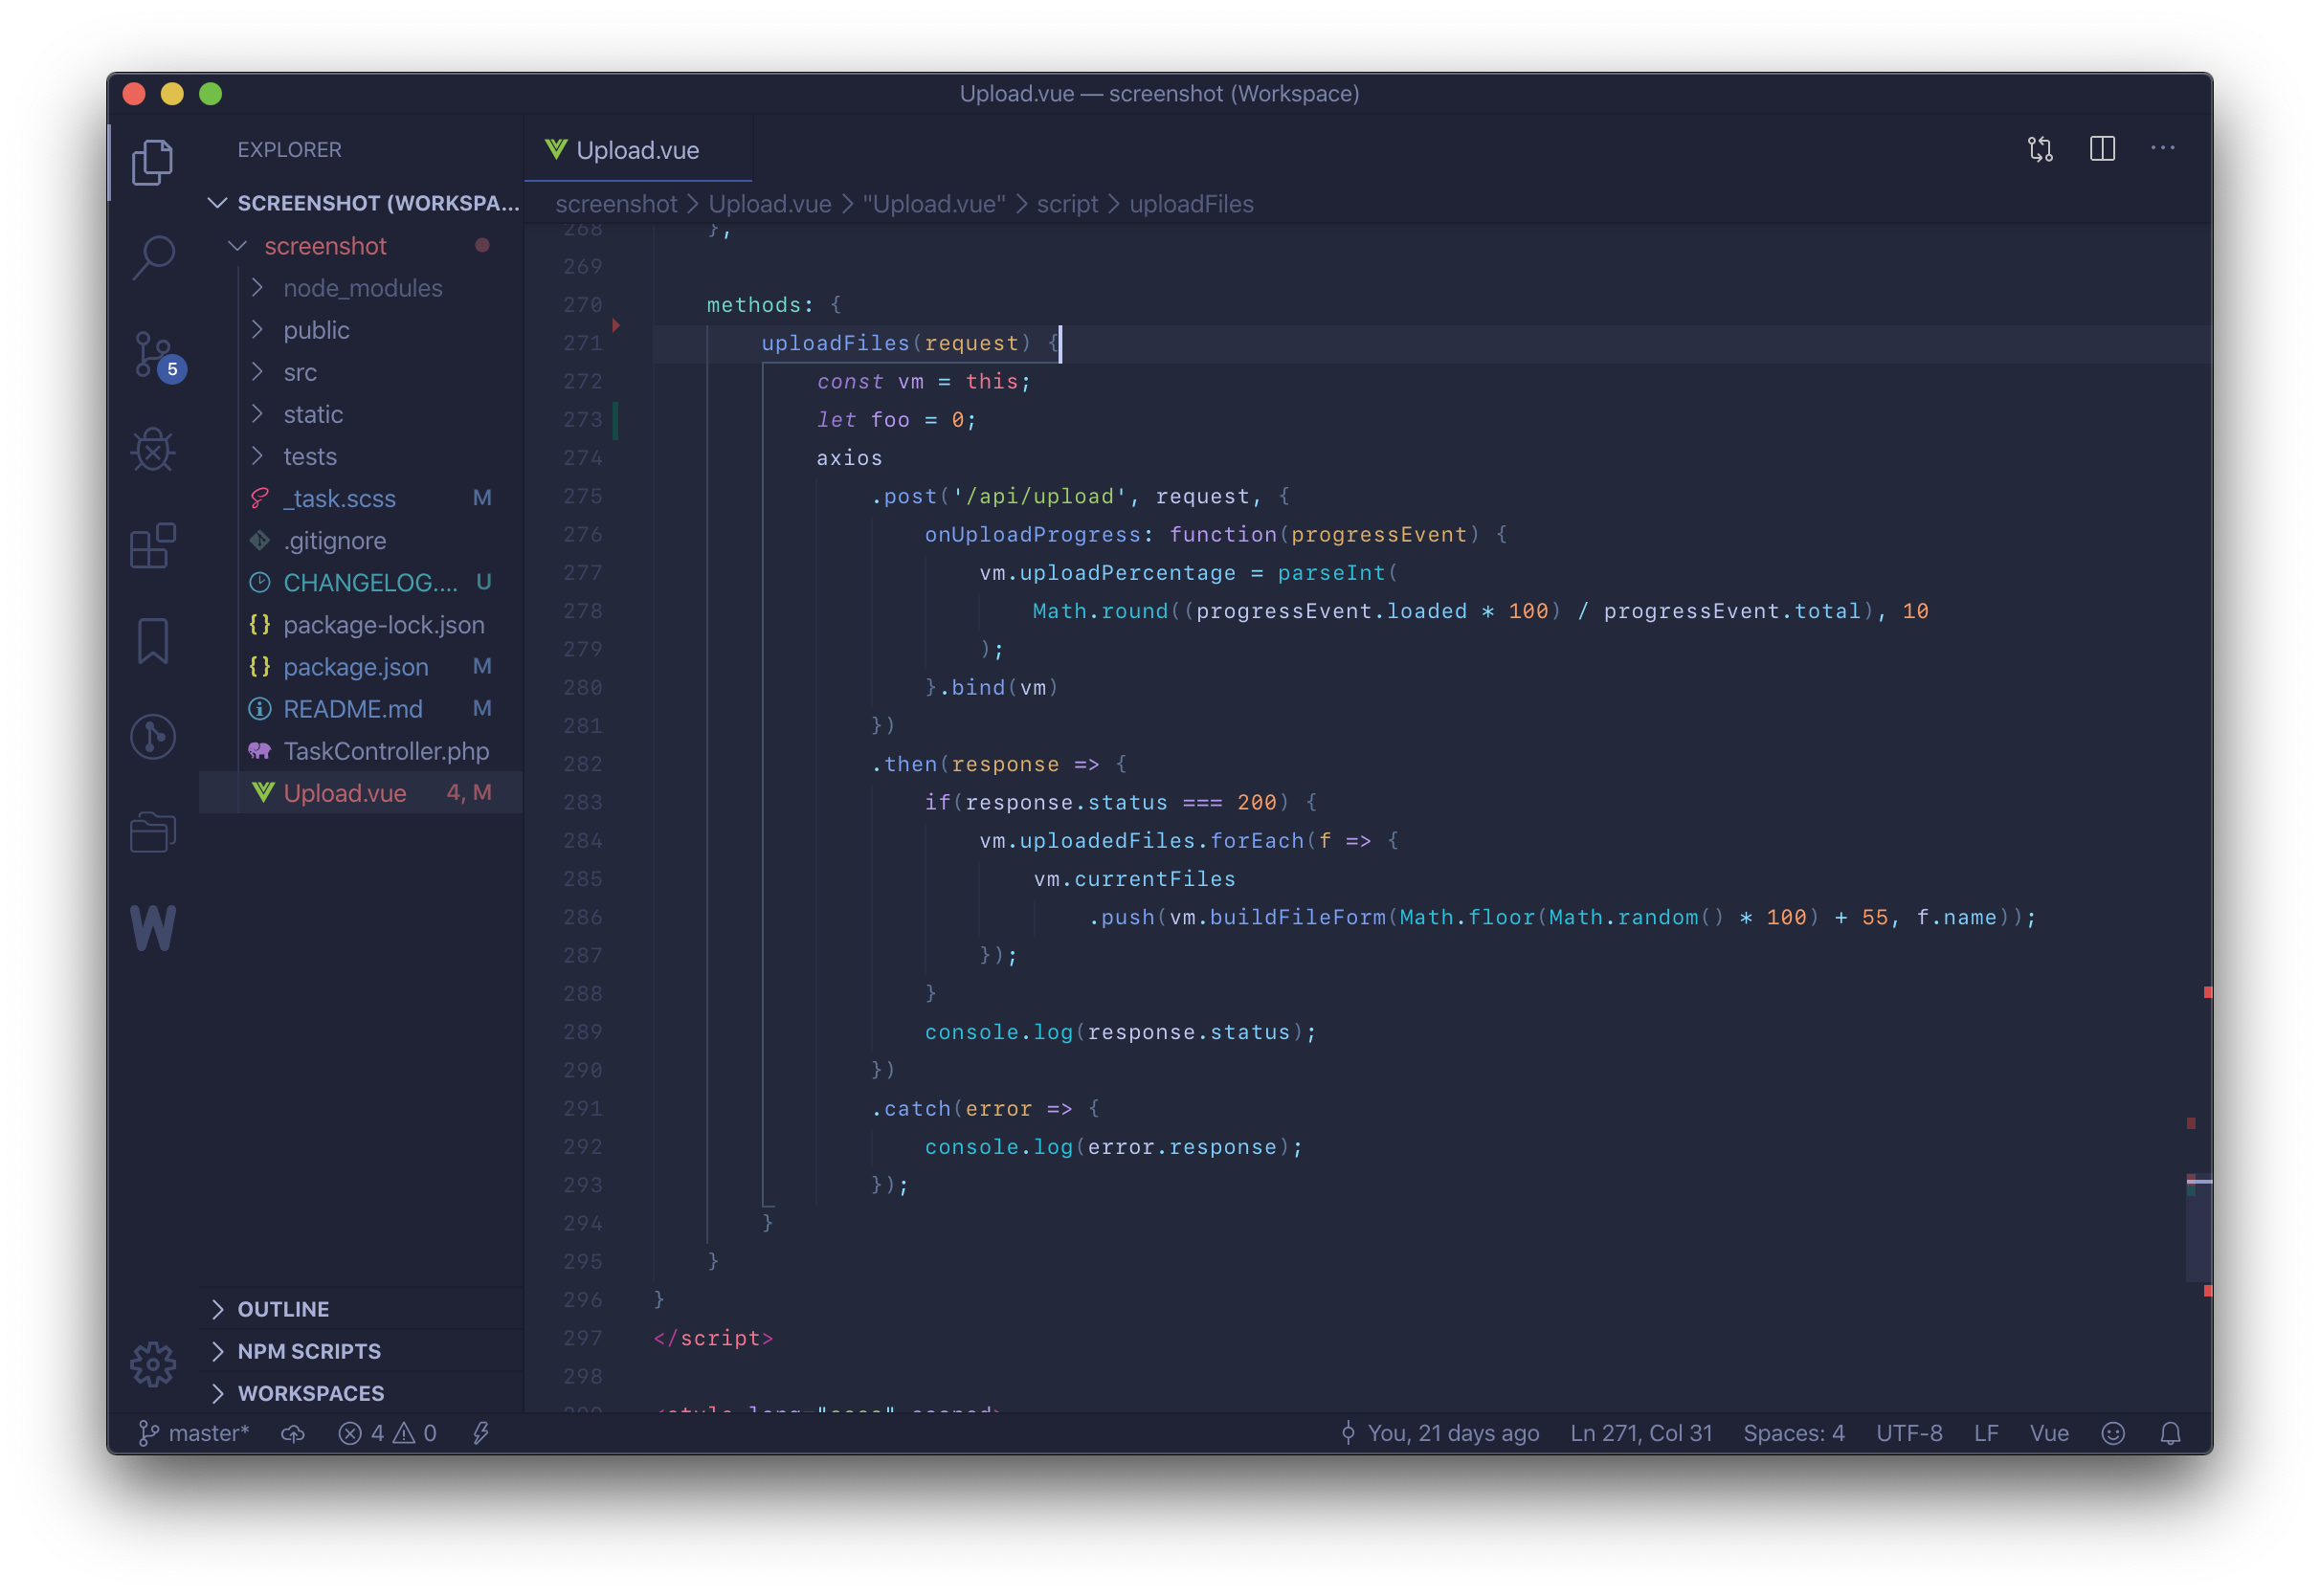Split the editor to the right
Viewport: 2320px width, 1596px height.
pyautogui.click(x=2102, y=148)
